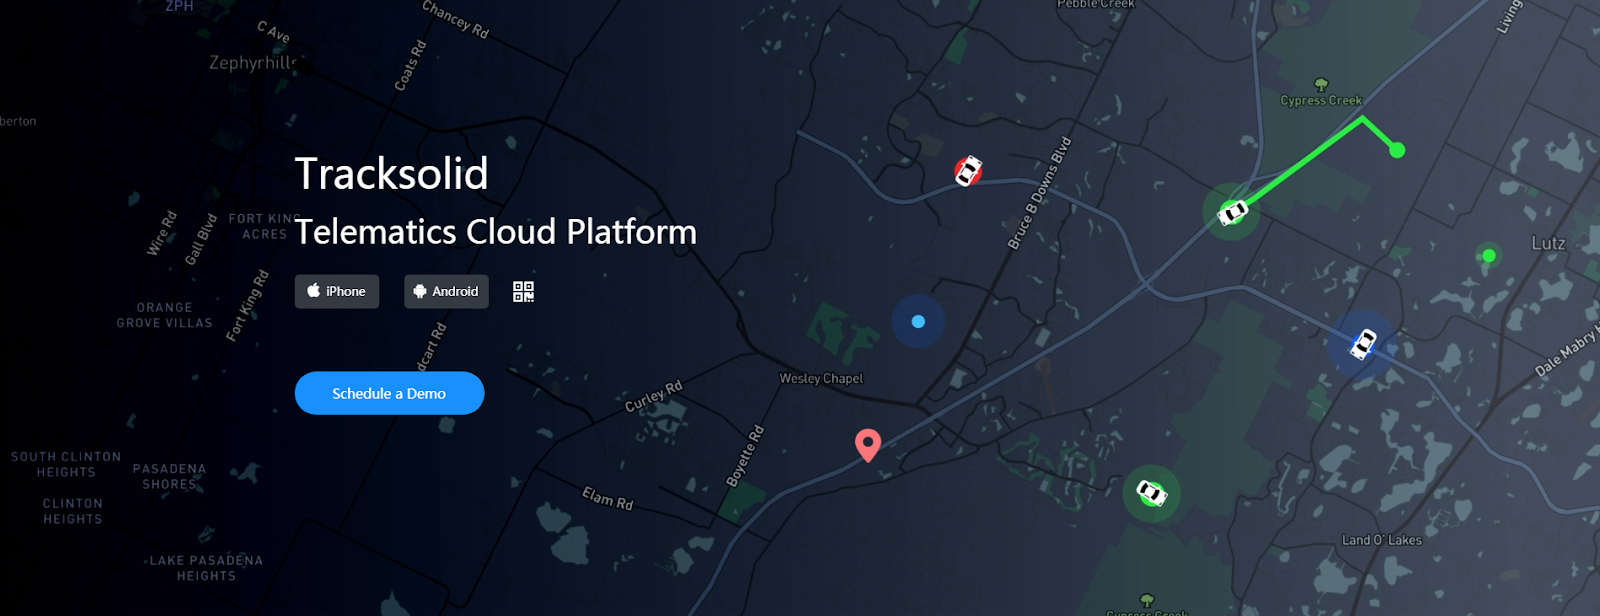The image size is (1600, 616).
Task: Show the QR code icon
Action: tap(523, 291)
